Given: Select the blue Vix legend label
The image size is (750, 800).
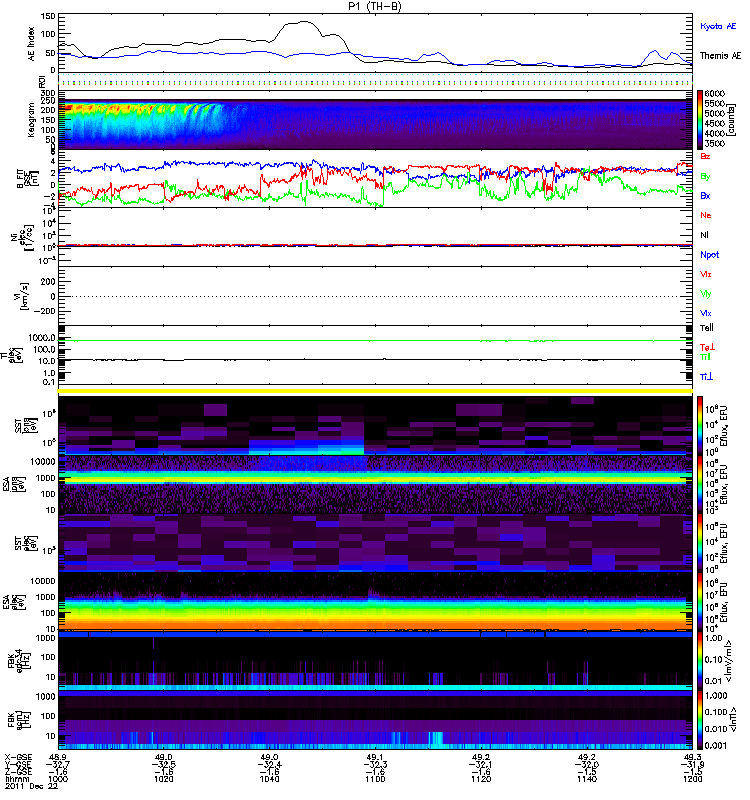Looking at the screenshot, I should (706, 313).
